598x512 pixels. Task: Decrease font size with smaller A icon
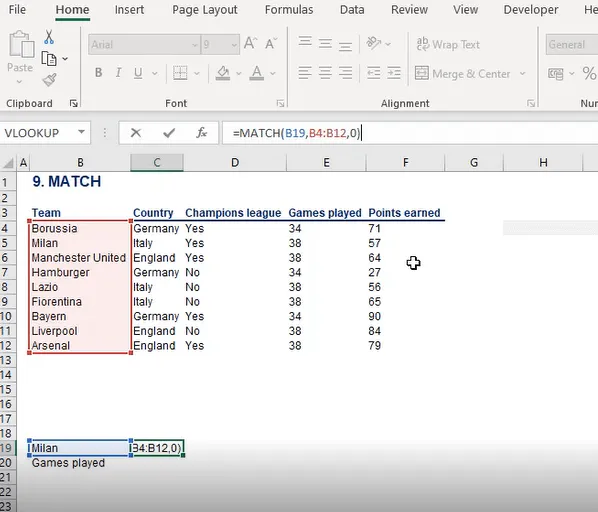(271, 43)
